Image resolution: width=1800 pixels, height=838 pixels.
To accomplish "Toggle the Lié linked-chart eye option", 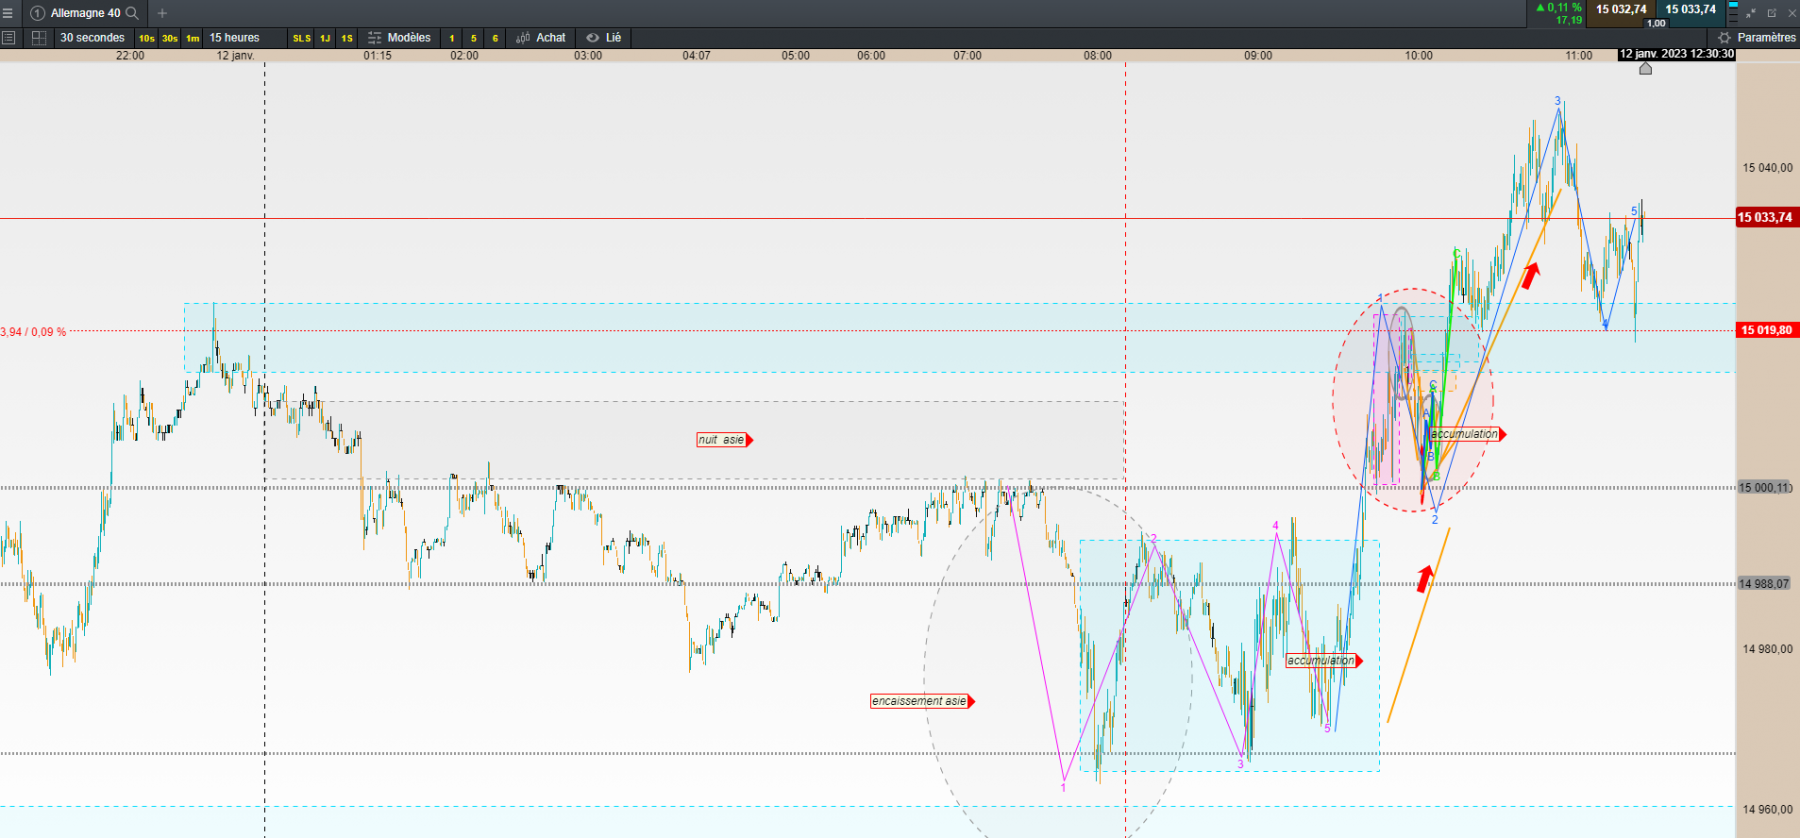I will (x=604, y=38).
